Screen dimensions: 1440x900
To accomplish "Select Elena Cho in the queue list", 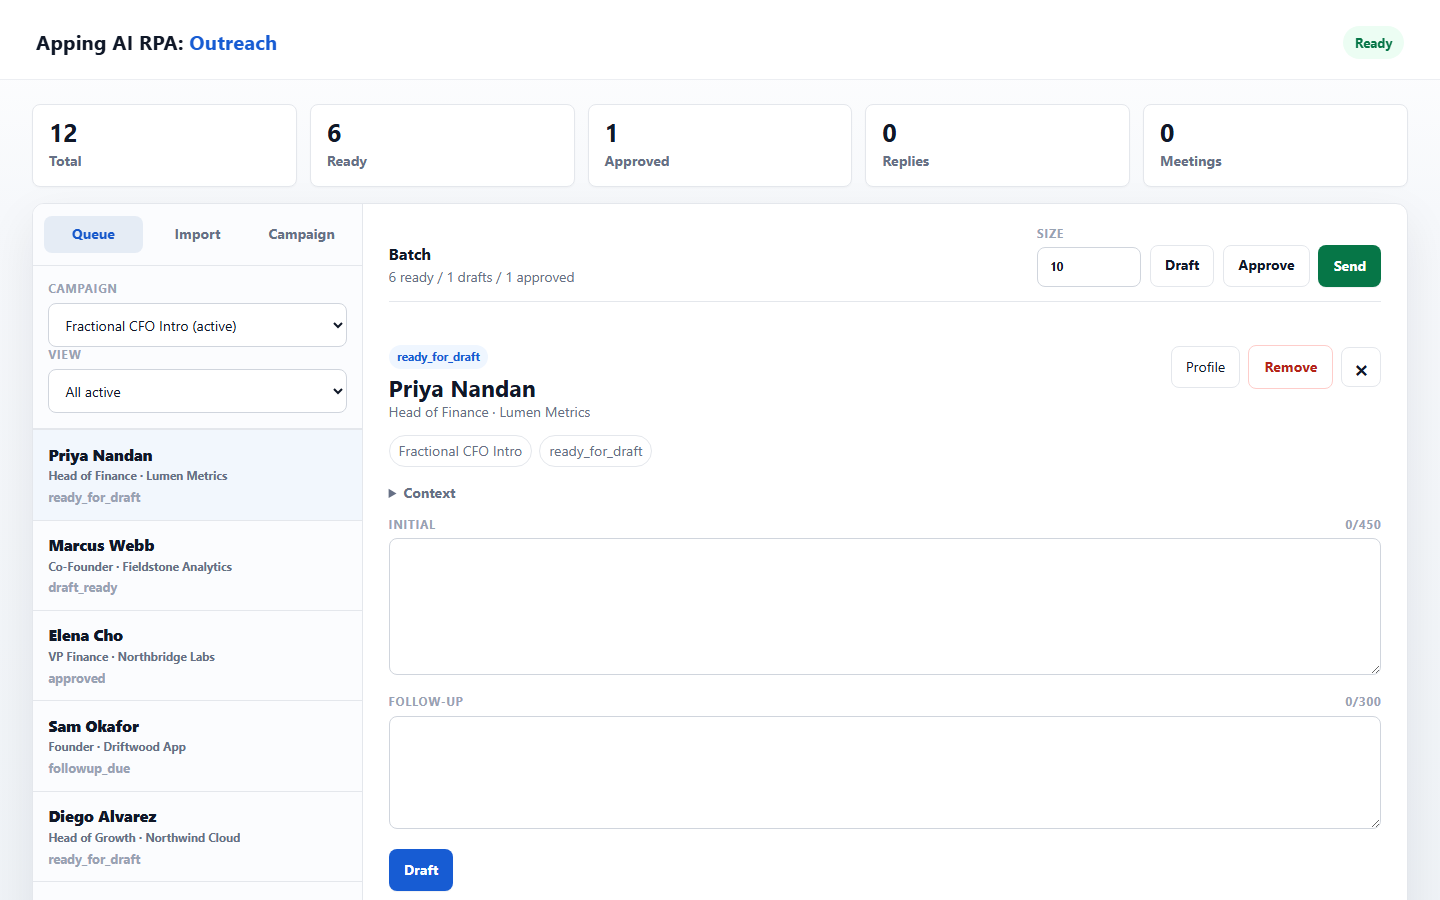I will pos(198,656).
